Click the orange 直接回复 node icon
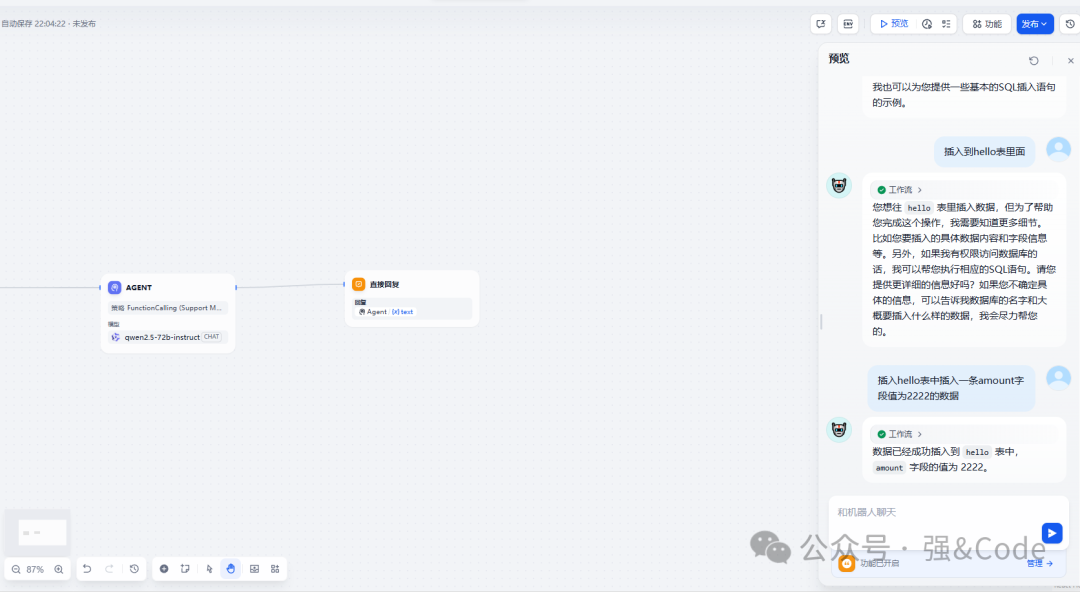1080x592 pixels. pyautogui.click(x=359, y=284)
